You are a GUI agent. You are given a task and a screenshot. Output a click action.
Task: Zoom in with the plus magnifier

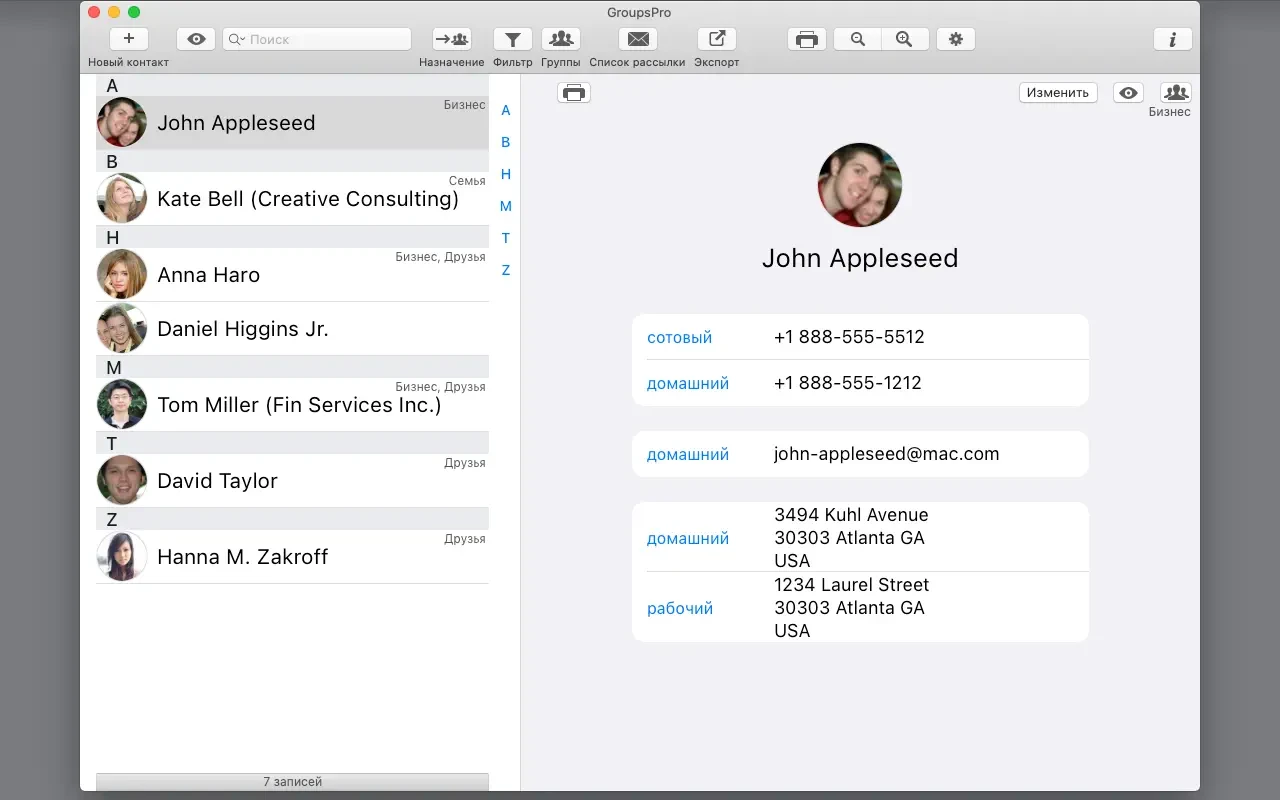(905, 39)
